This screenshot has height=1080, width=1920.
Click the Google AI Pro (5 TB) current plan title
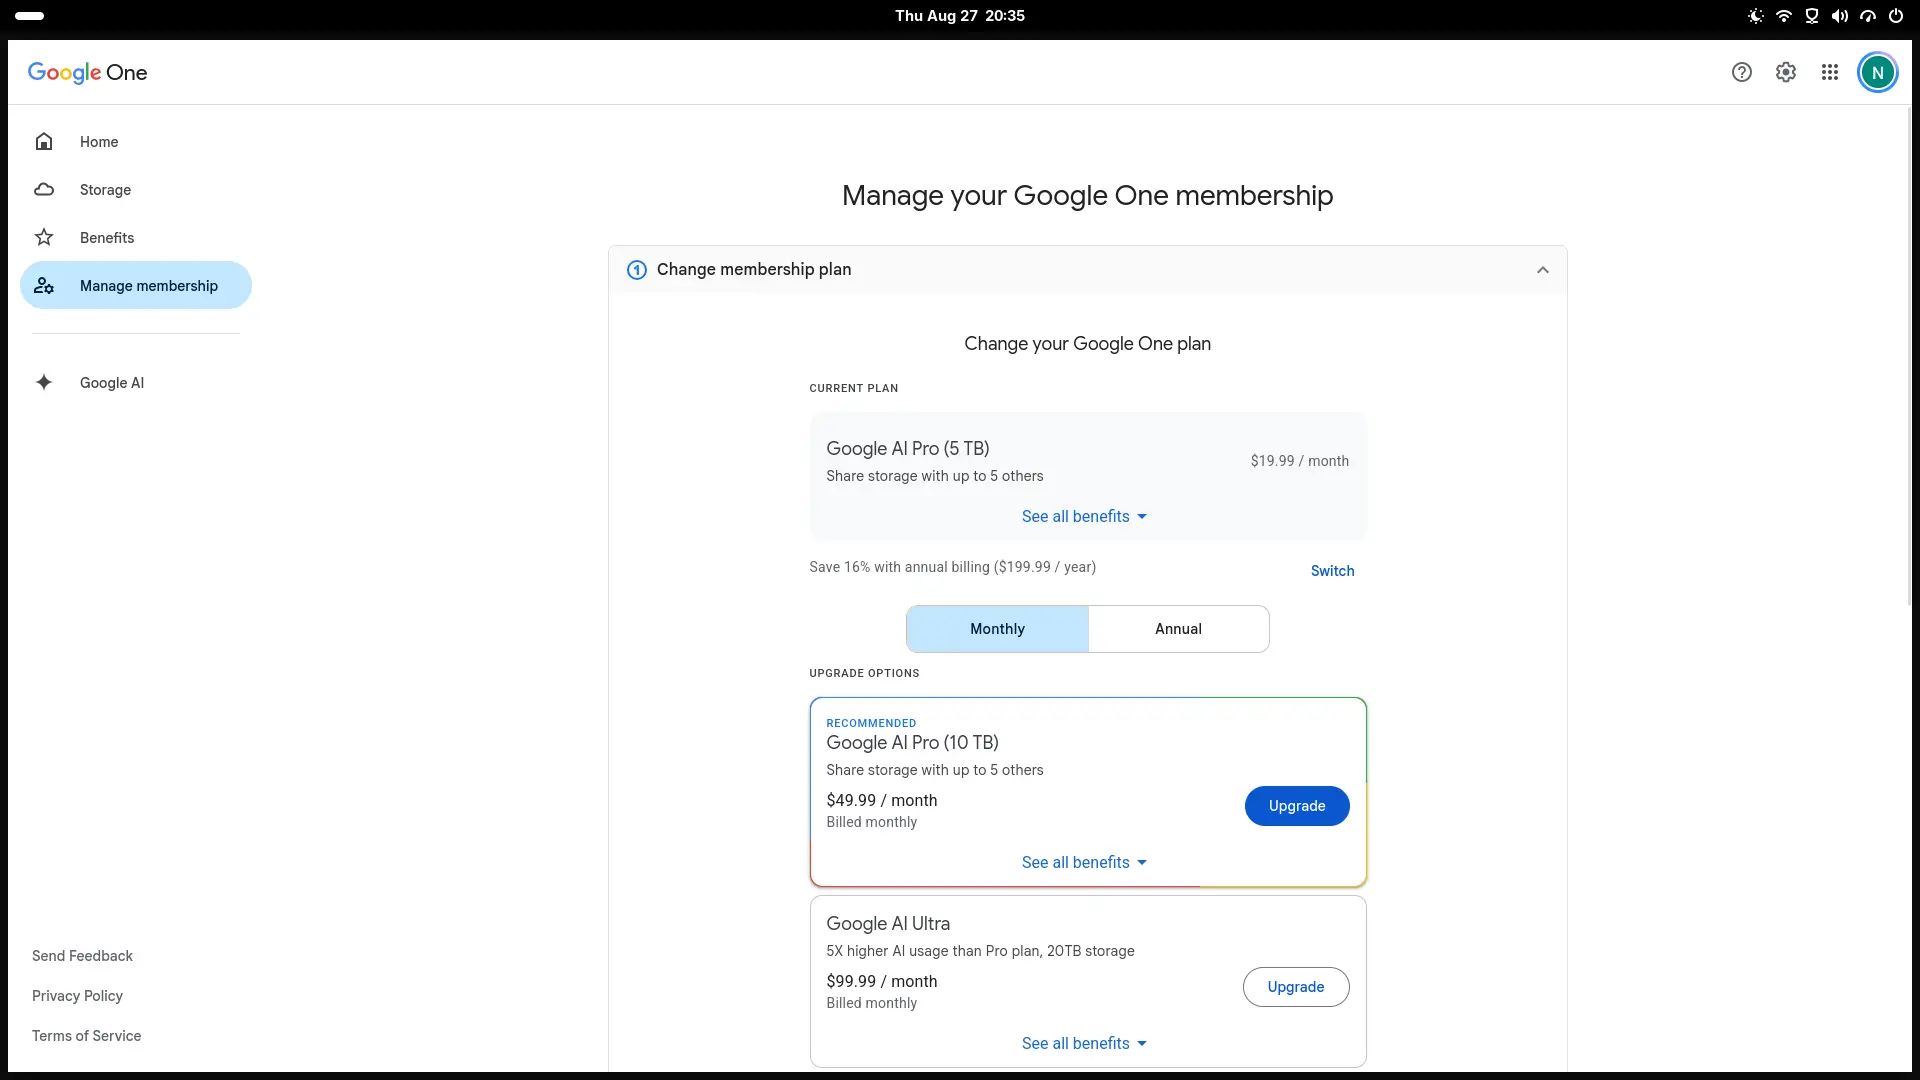908,449
